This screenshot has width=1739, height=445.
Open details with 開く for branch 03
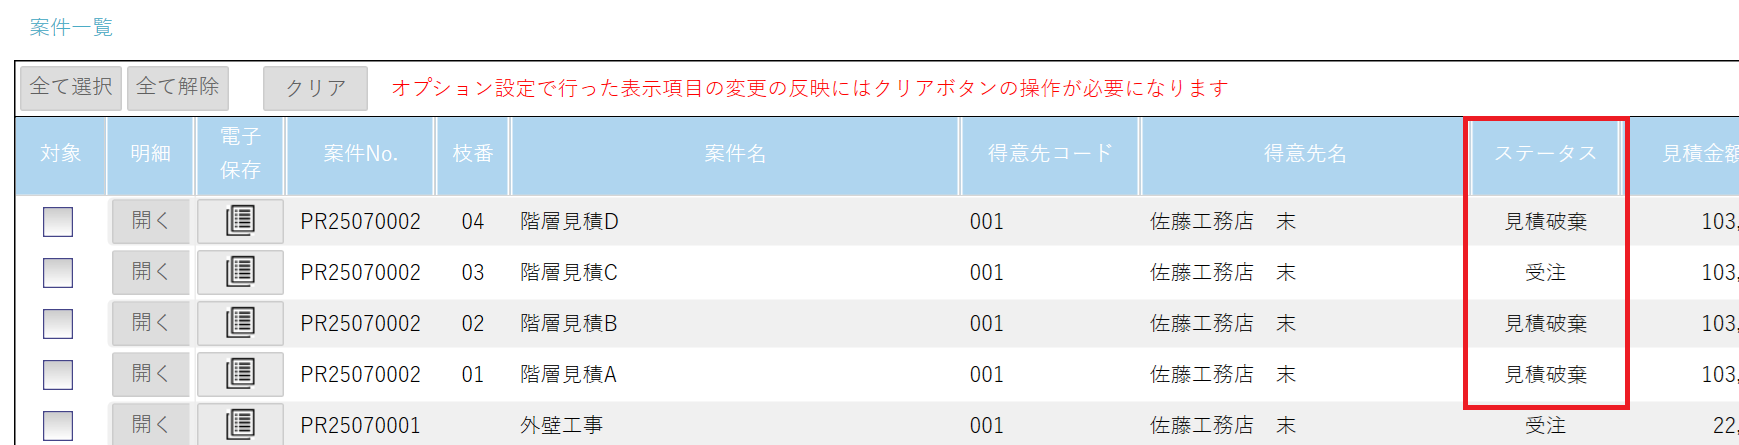click(x=150, y=272)
